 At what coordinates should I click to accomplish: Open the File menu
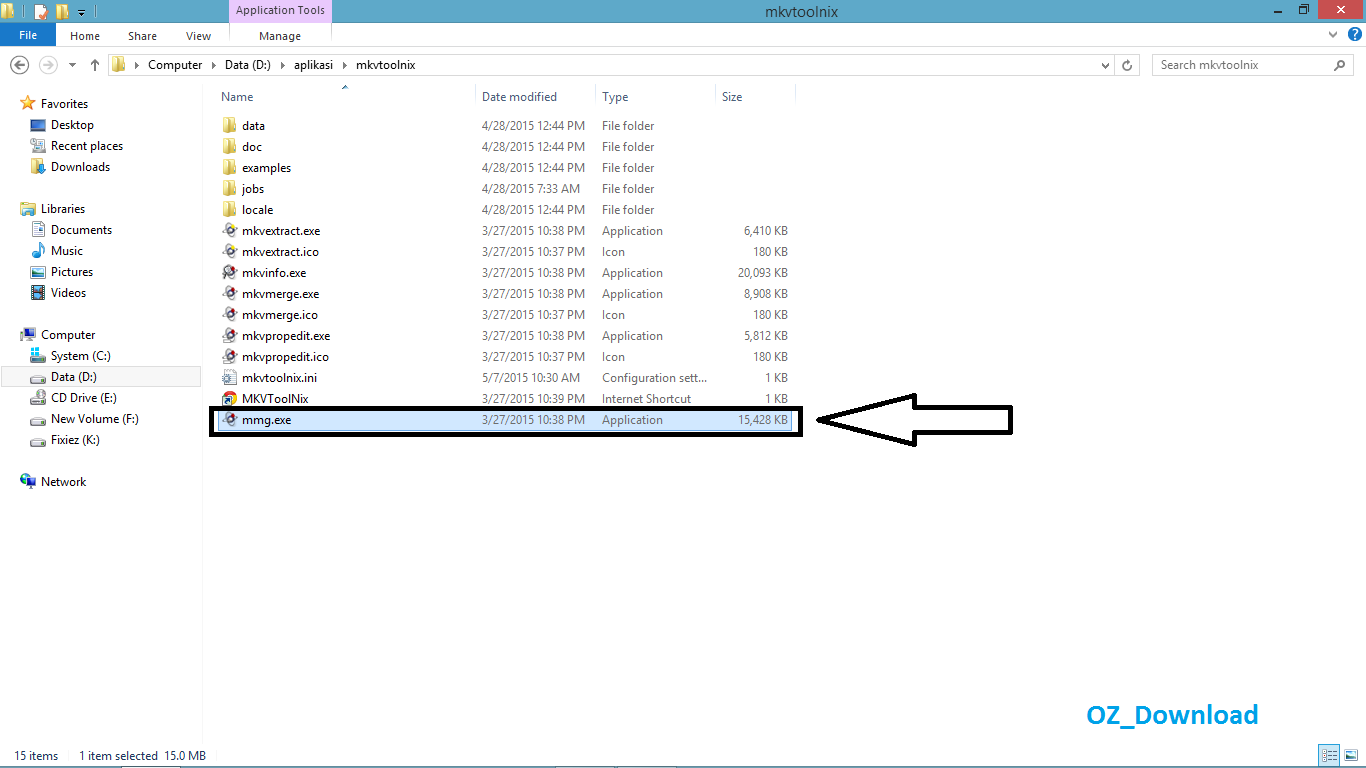(x=28, y=35)
